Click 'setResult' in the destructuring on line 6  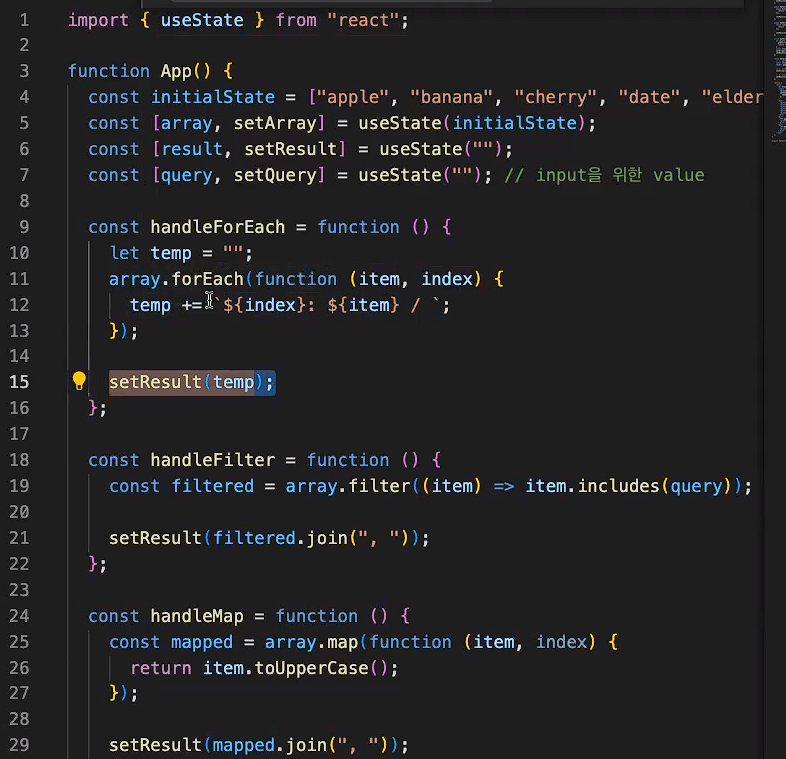click(291, 149)
